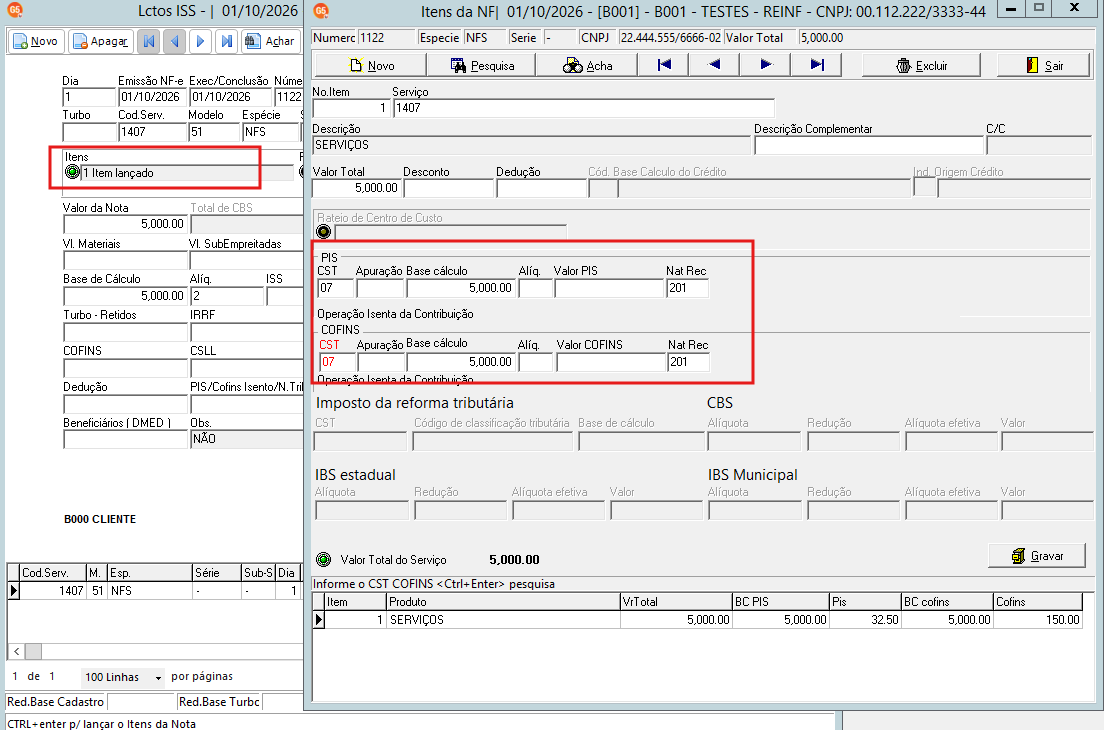1104x730 pixels.
Task: Open 100 Linhas per-page dropdown
Action: [x=123, y=677]
